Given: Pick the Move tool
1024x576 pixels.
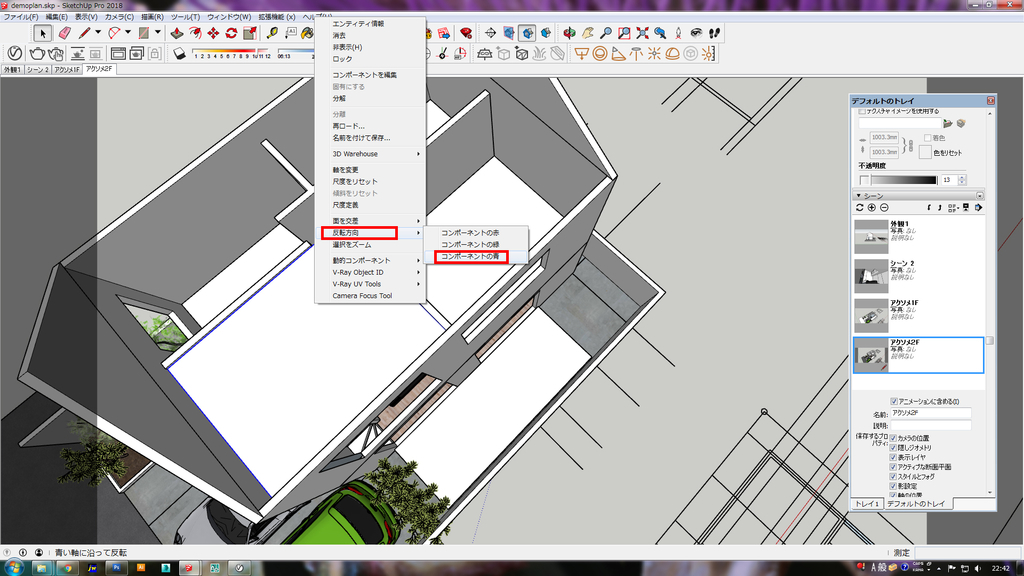Looking at the screenshot, I should 213,33.
